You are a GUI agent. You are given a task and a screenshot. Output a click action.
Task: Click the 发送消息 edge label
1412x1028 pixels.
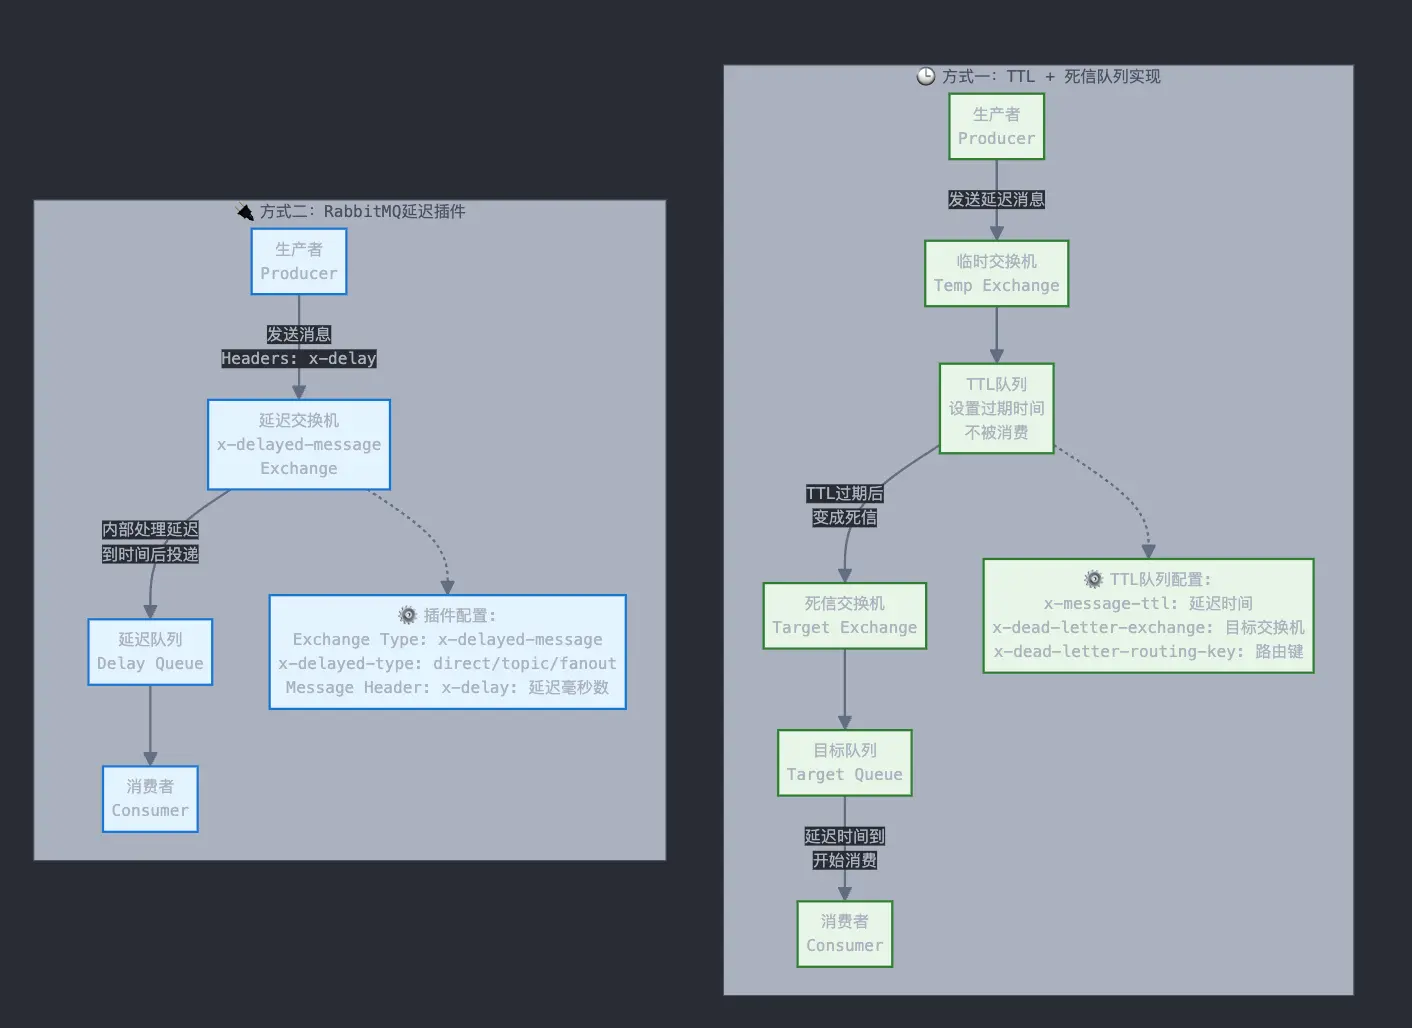[x=299, y=334]
